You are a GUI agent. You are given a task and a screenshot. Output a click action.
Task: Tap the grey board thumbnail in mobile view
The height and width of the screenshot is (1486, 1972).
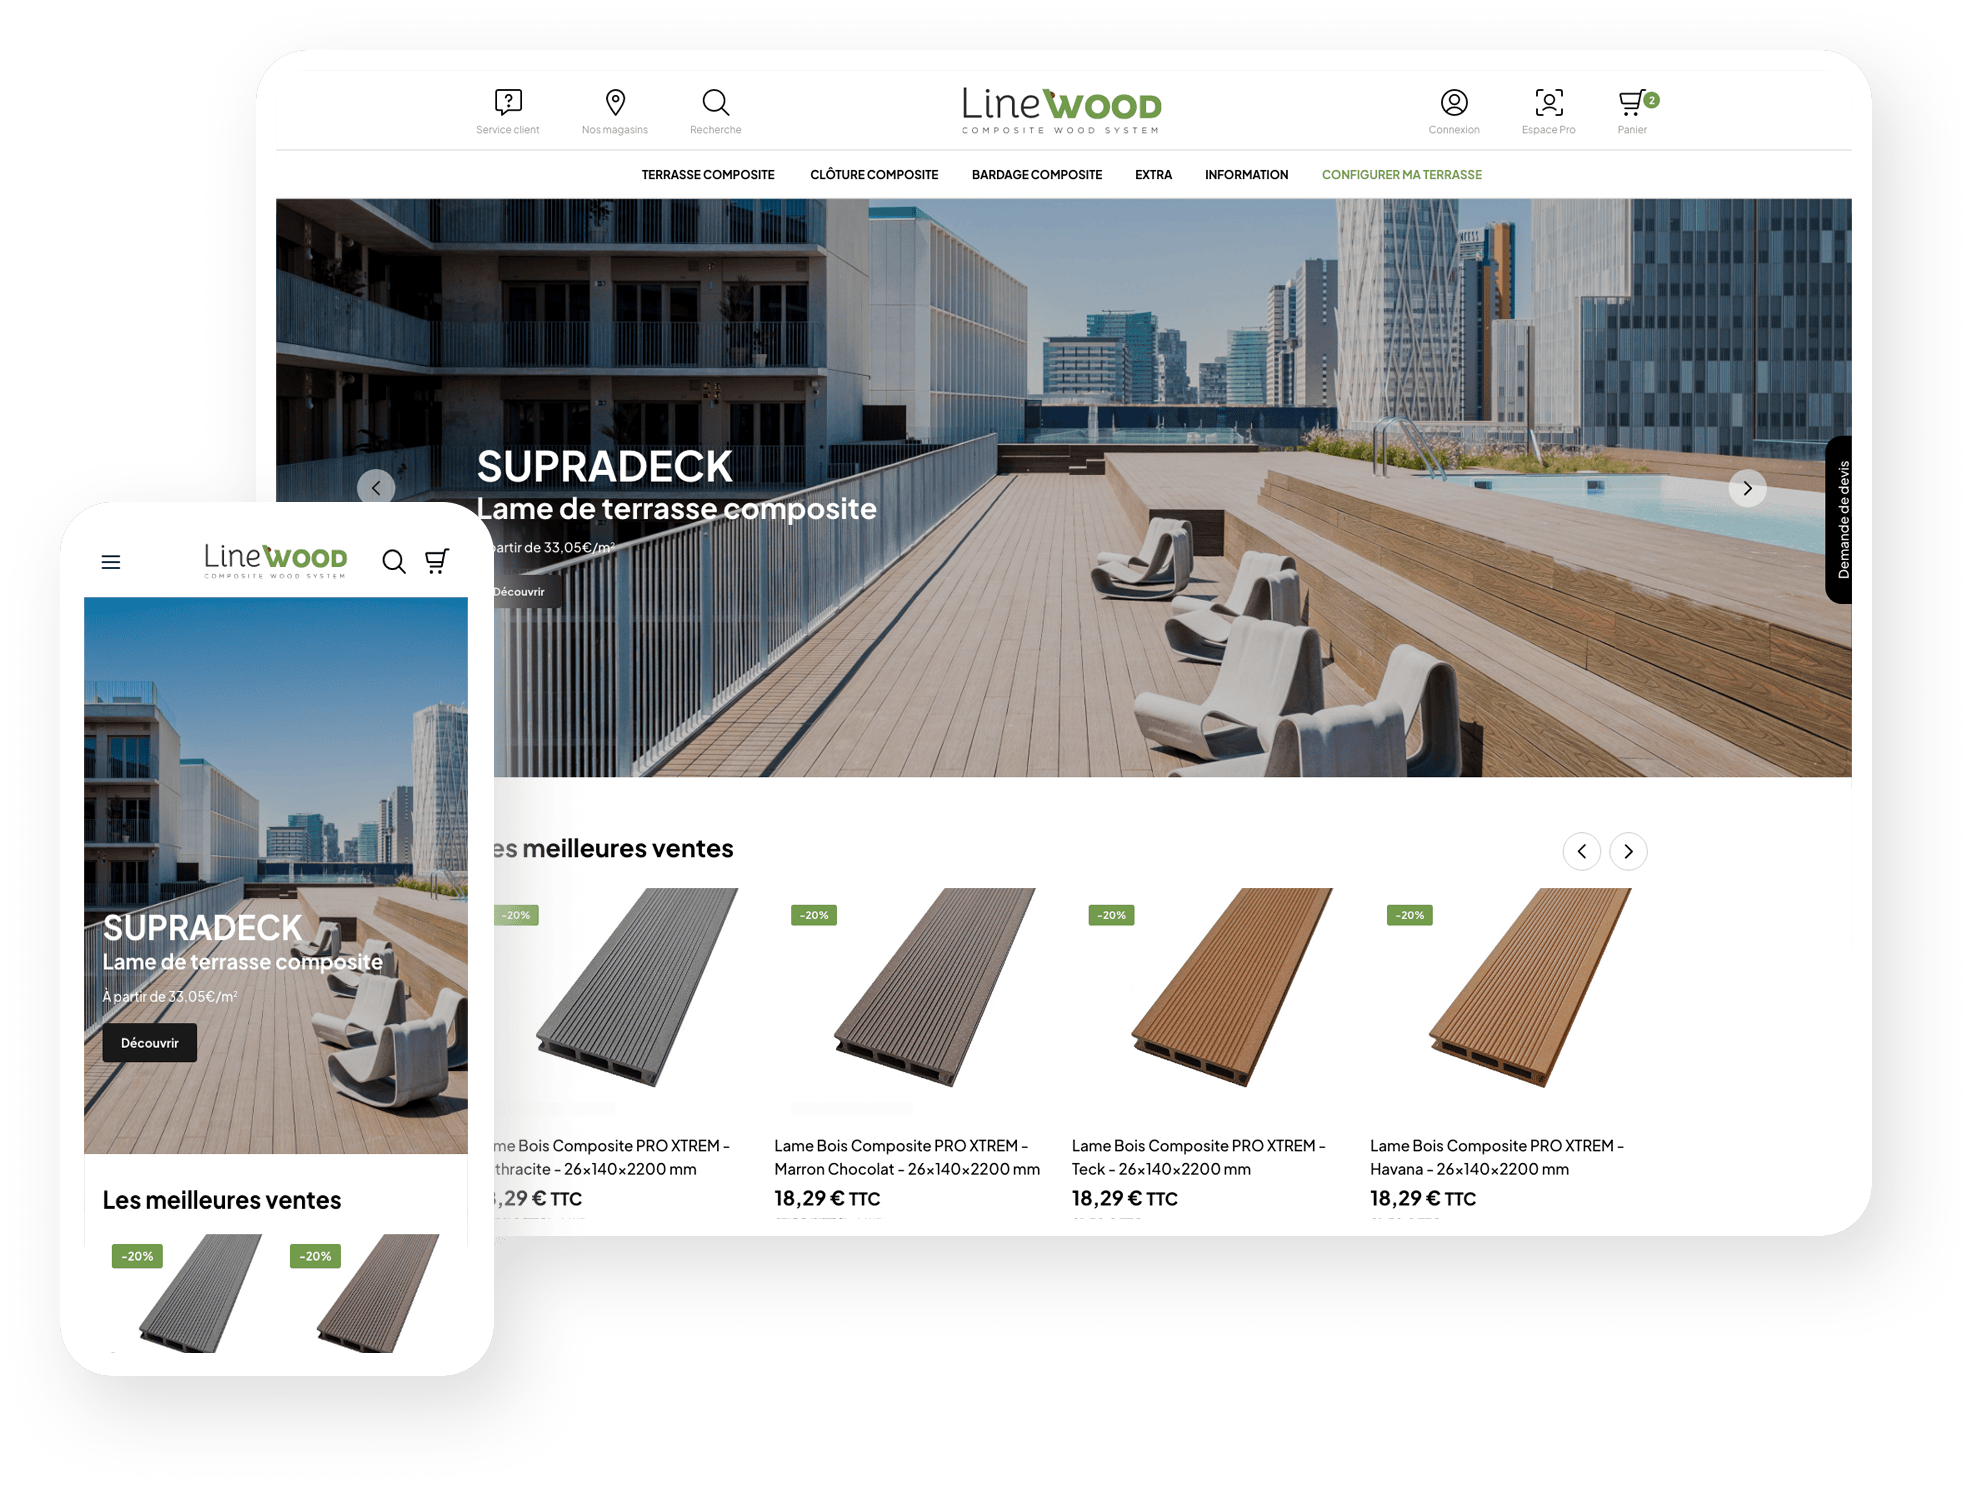pyautogui.click(x=201, y=1294)
